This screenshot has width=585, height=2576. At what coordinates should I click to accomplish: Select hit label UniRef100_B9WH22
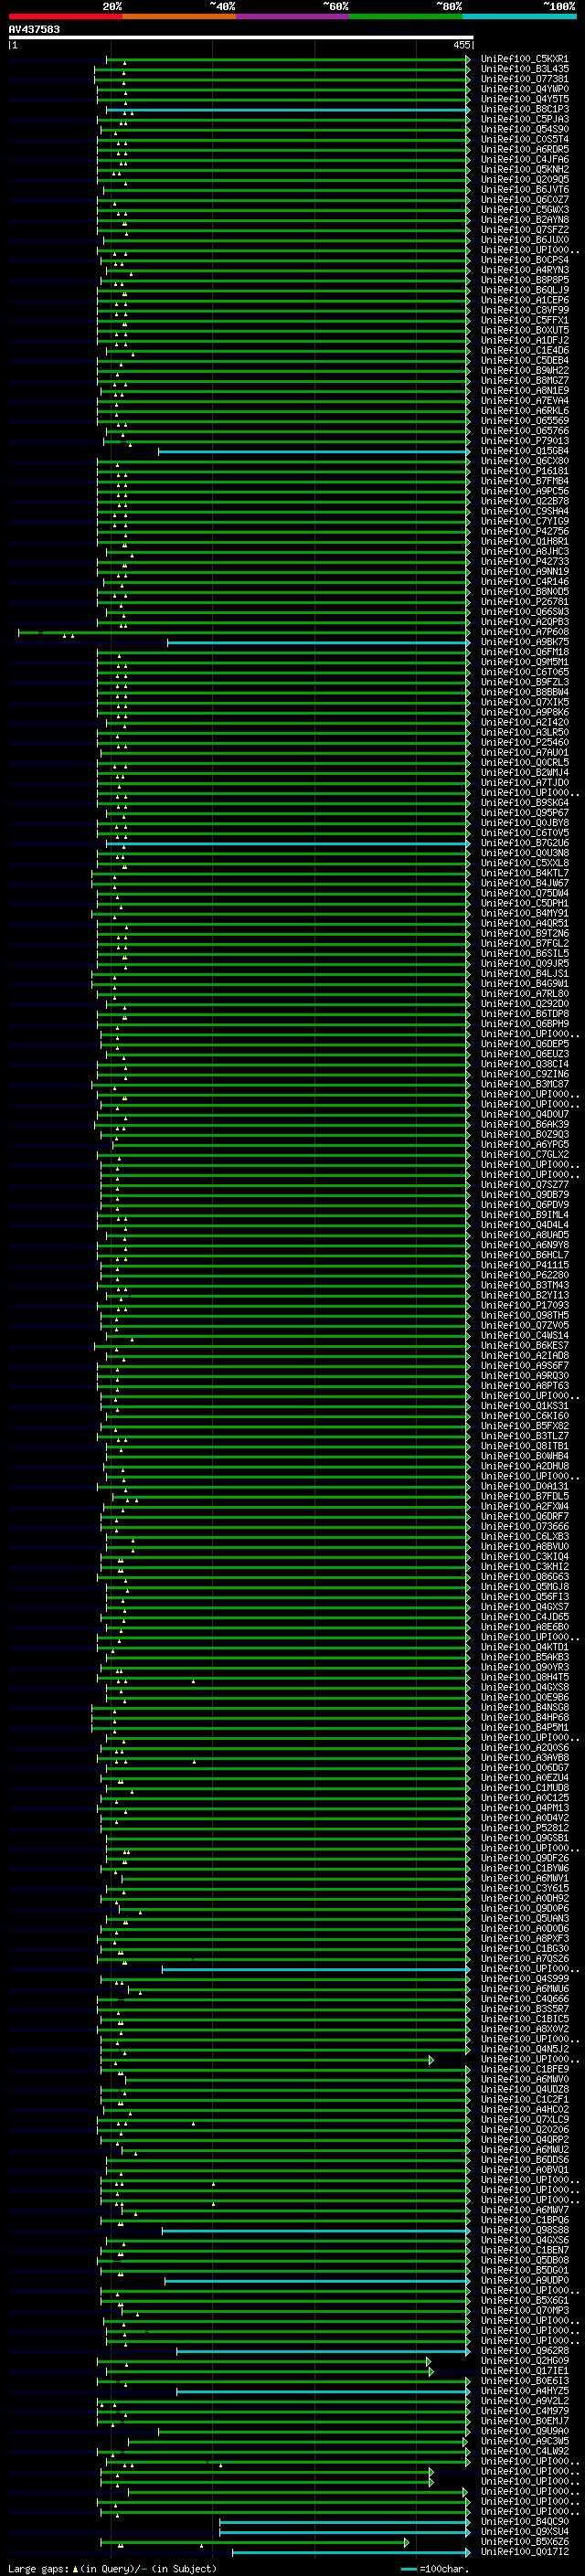click(524, 371)
